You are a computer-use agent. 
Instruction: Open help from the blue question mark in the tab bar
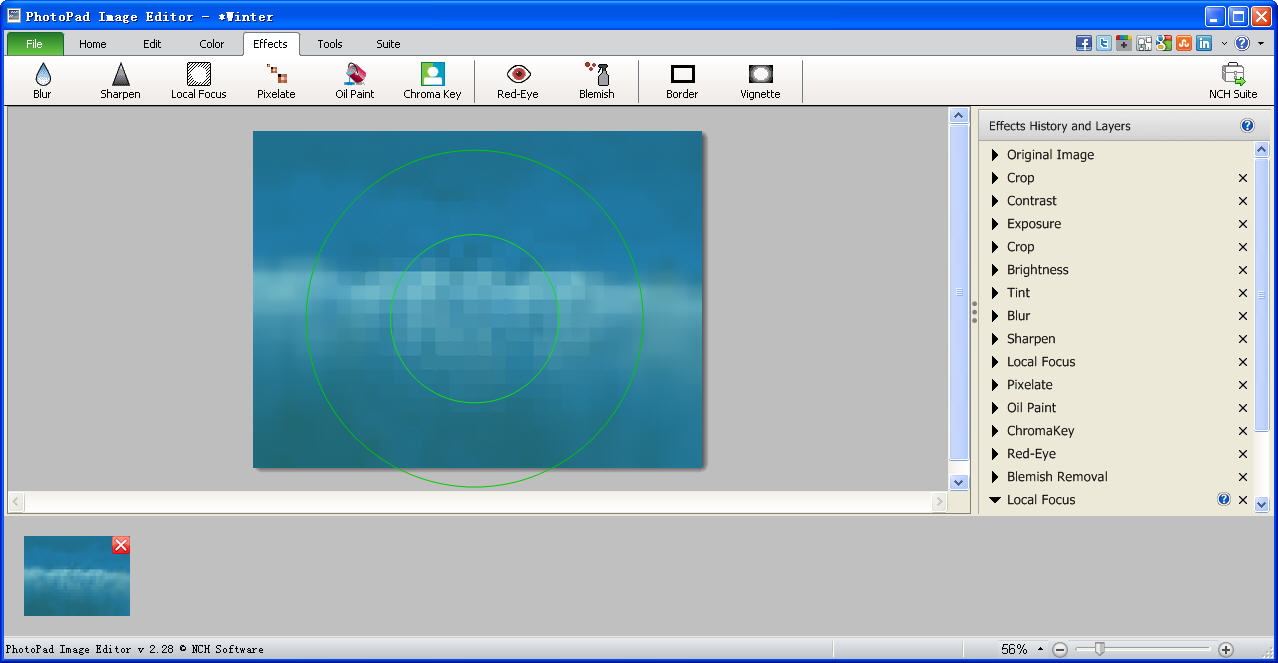[x=1243, y=43]
